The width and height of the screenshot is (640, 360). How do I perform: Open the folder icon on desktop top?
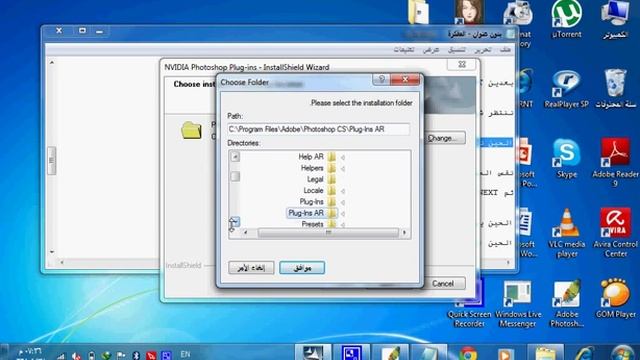[x=419, y=11]
